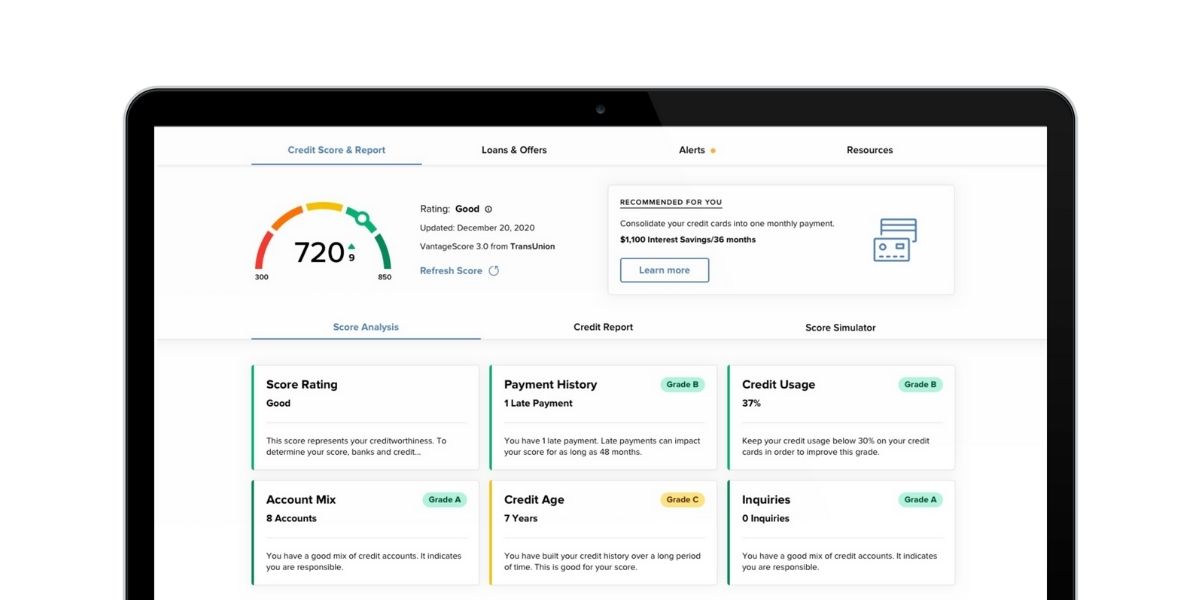Open the Score Rating card
Viewport: 1200px width, 600px height.
click(x=365, y=417)
